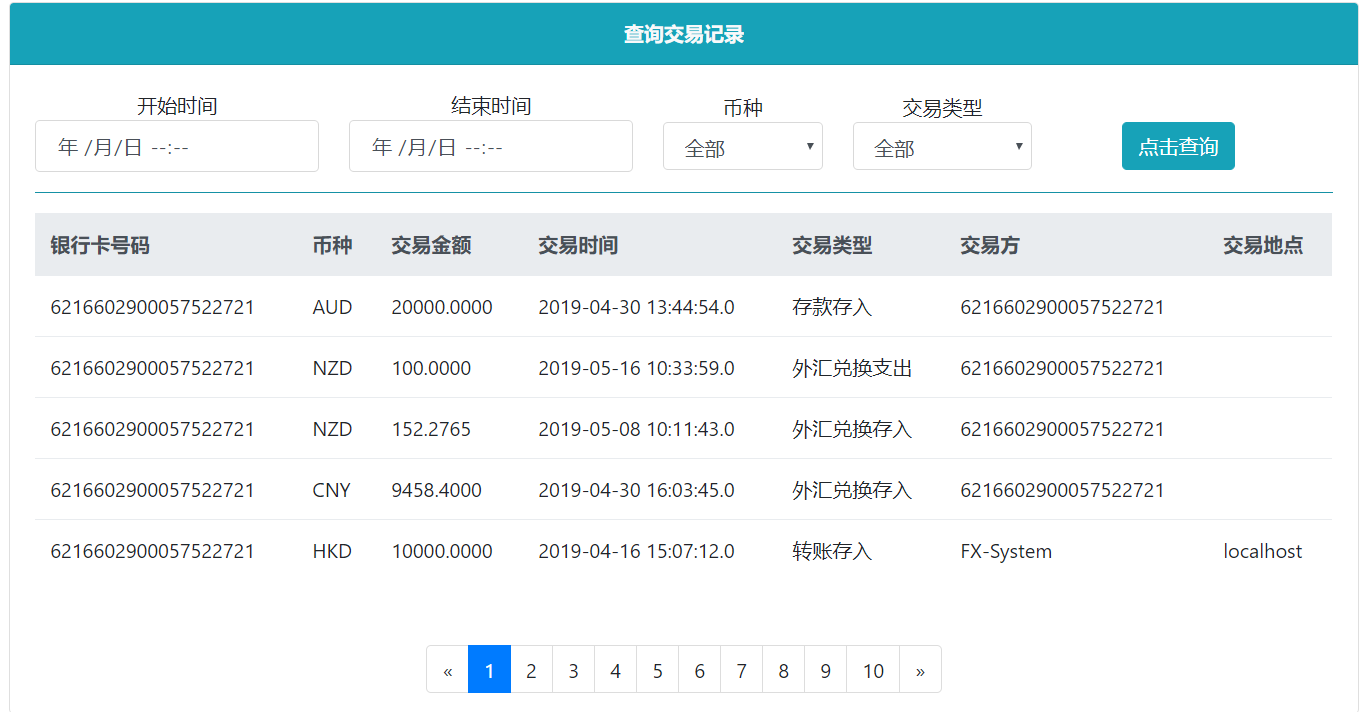Click the 点击查询 search button
The width and height of the screenshot is (1364, 712).
pos(1178,146)
